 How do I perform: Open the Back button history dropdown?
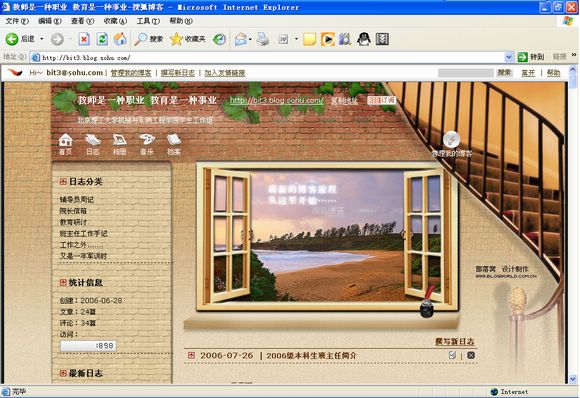[41, 39]
